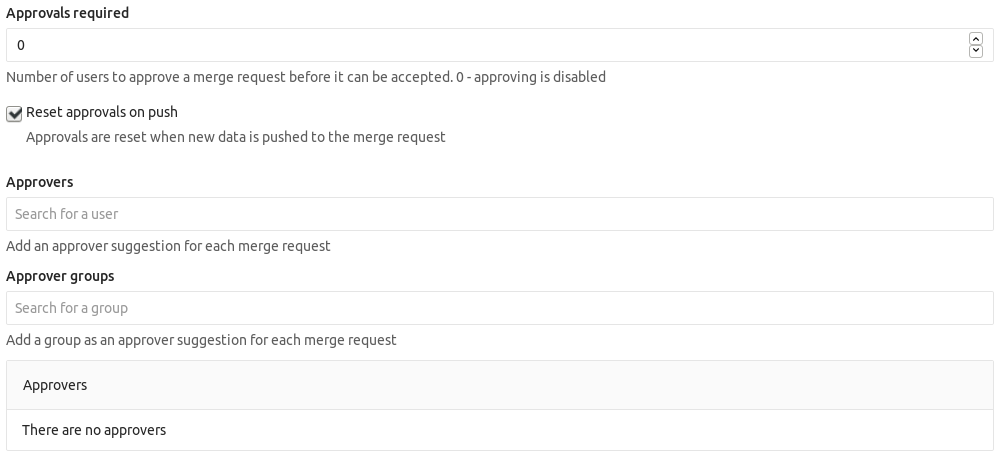Click the 'Approver groups' heading label
Viewport: 1004px width, 455px height.
click(60, 276)
